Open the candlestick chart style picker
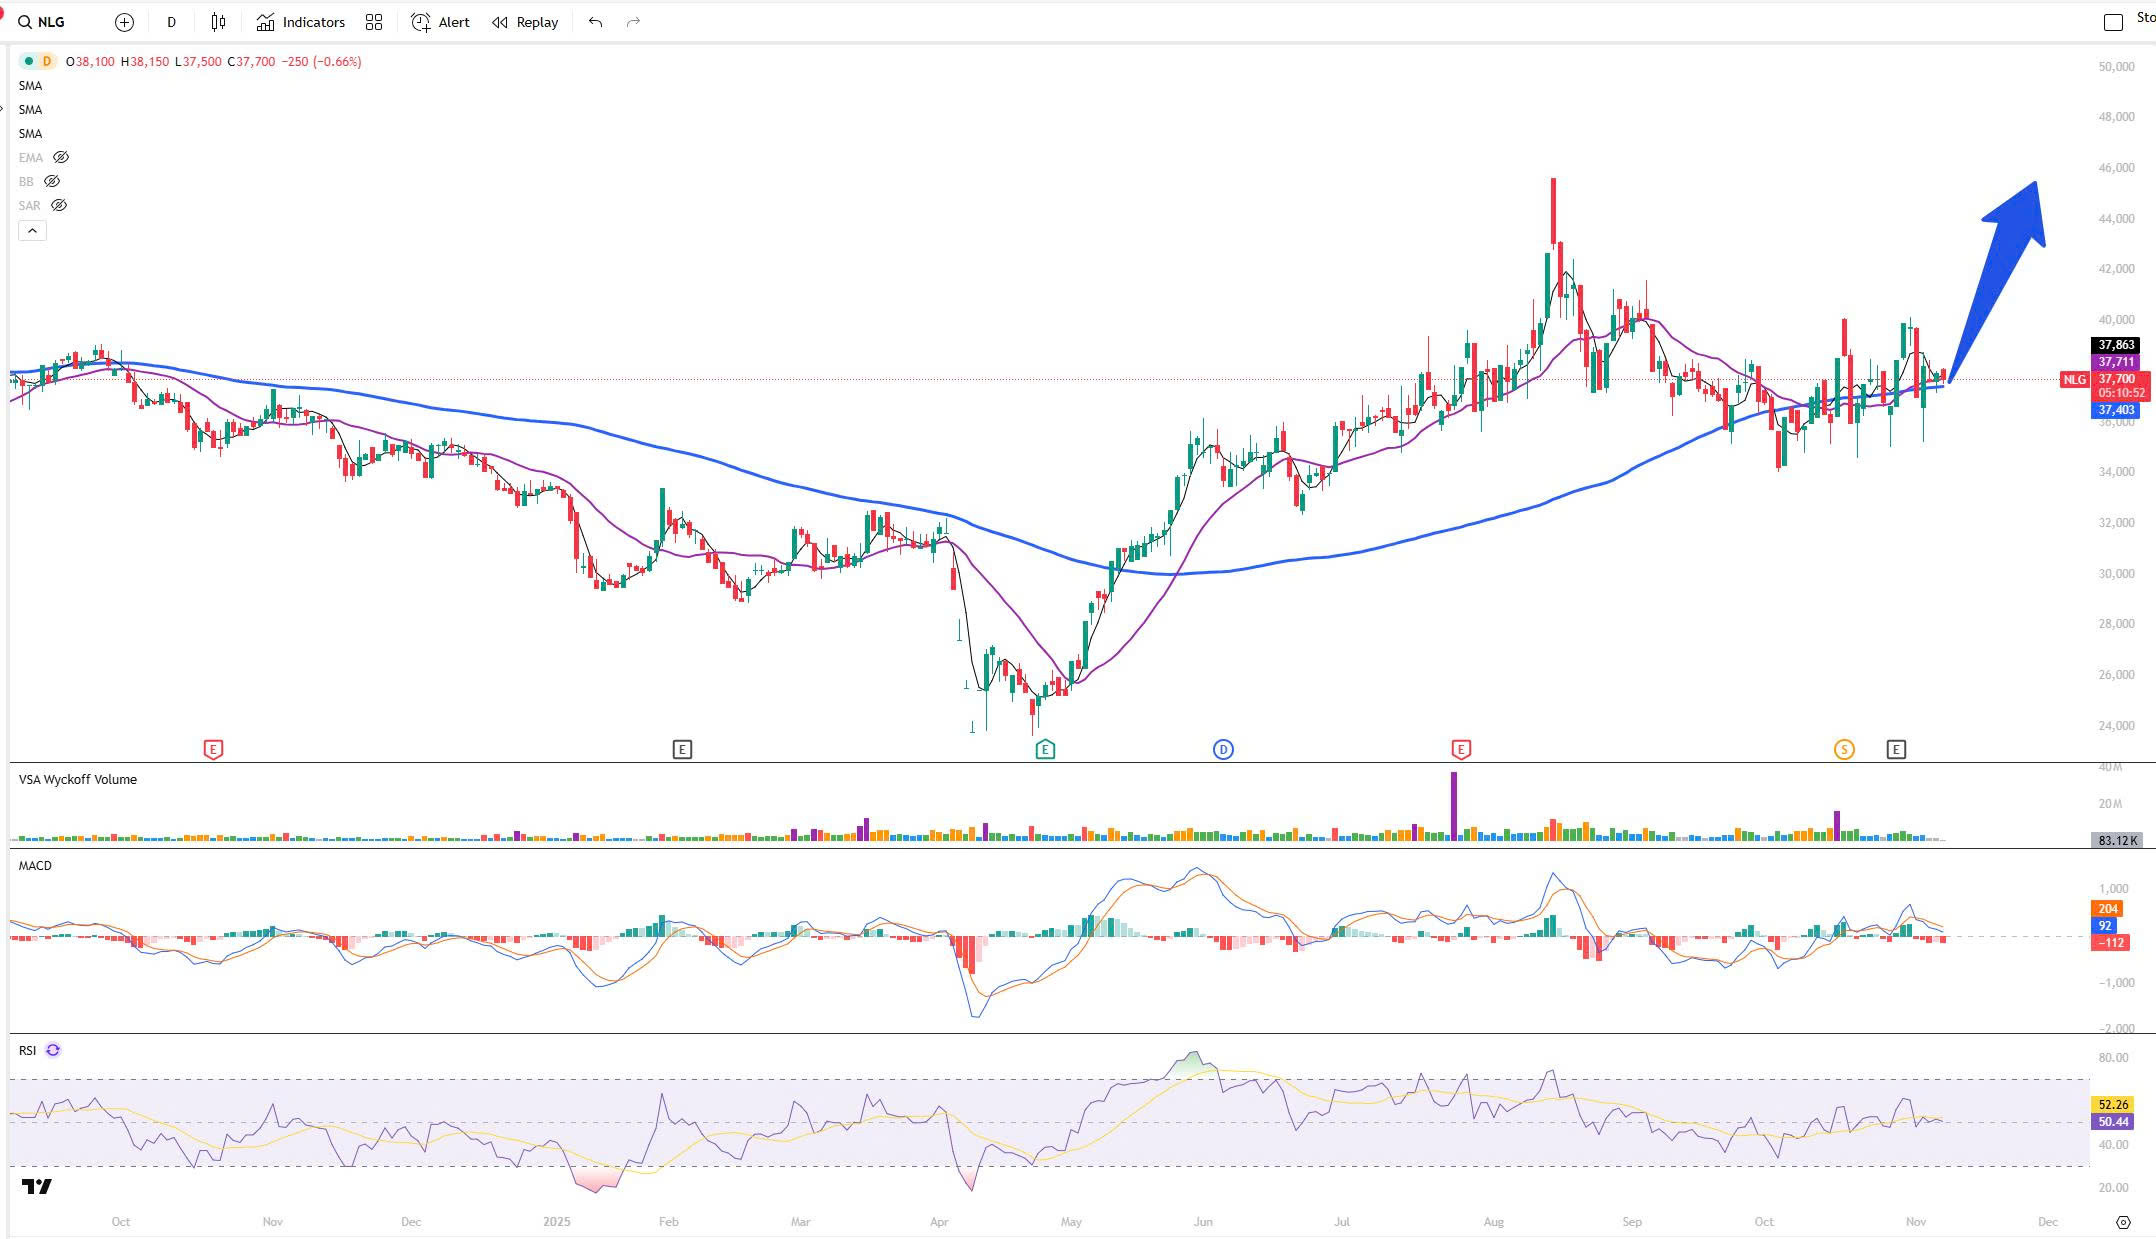 218,22
